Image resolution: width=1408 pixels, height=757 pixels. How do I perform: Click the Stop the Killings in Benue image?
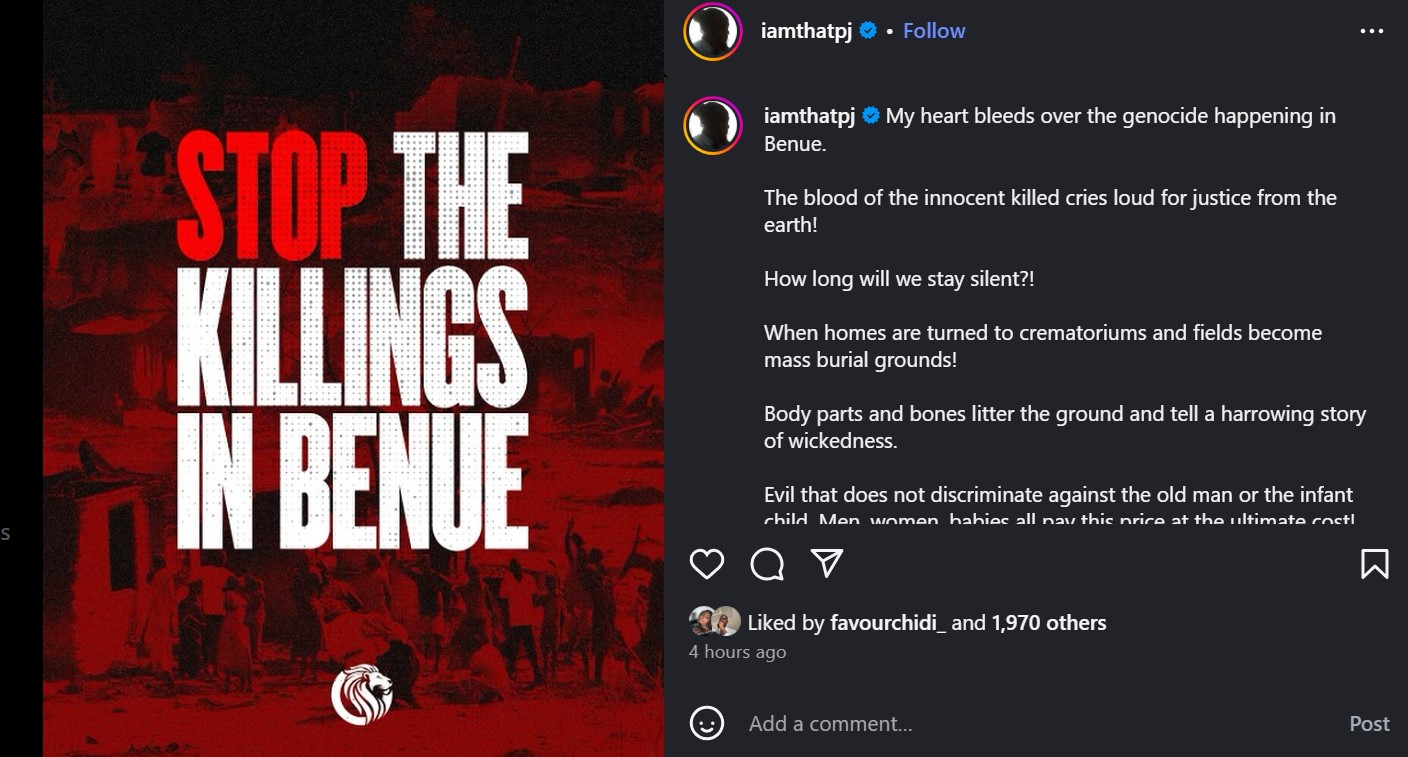[x=354, y=378]
